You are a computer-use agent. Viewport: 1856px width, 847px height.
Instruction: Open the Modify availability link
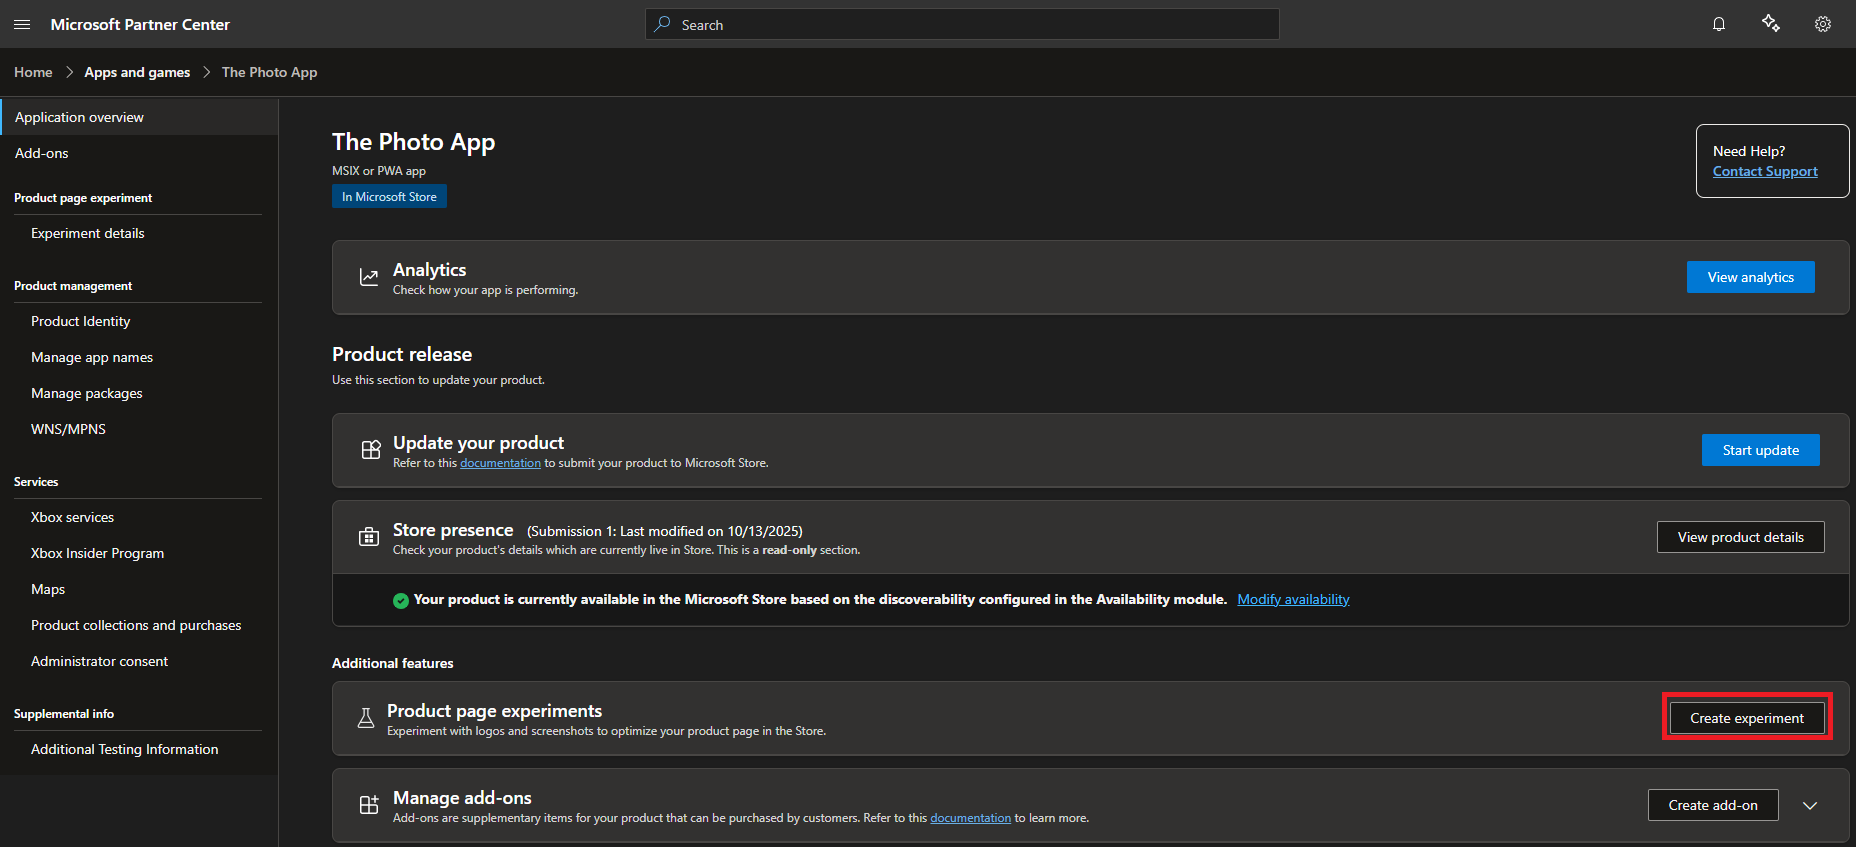pos(1293,599)
